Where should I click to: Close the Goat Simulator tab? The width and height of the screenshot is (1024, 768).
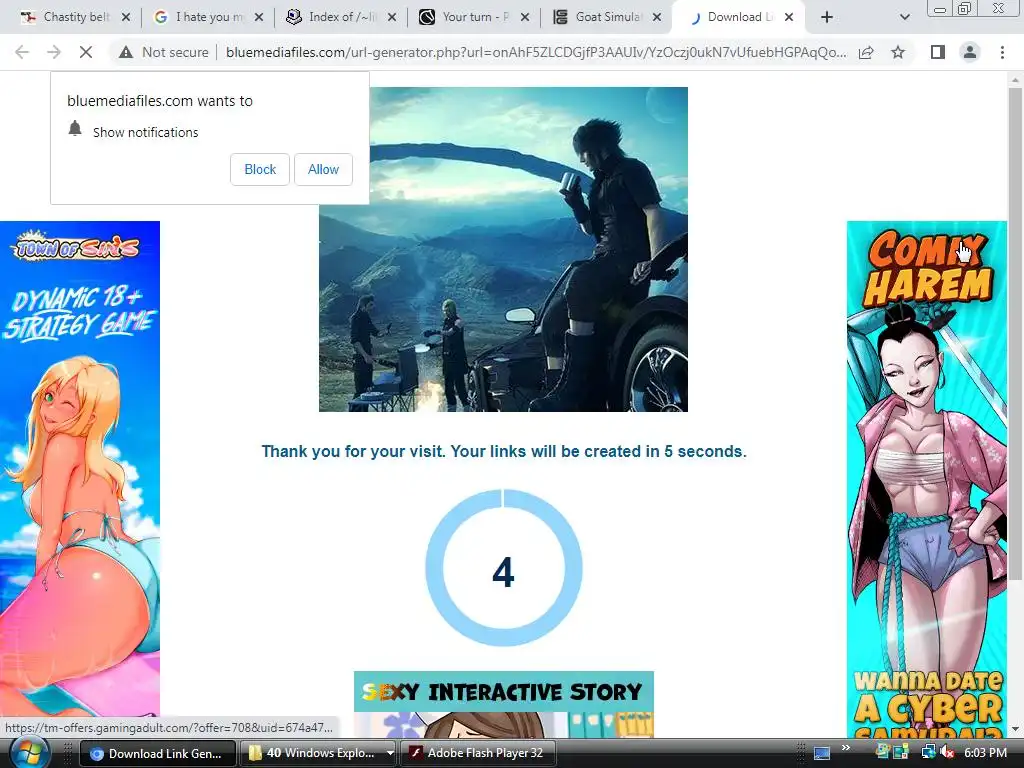click(657, 18)
